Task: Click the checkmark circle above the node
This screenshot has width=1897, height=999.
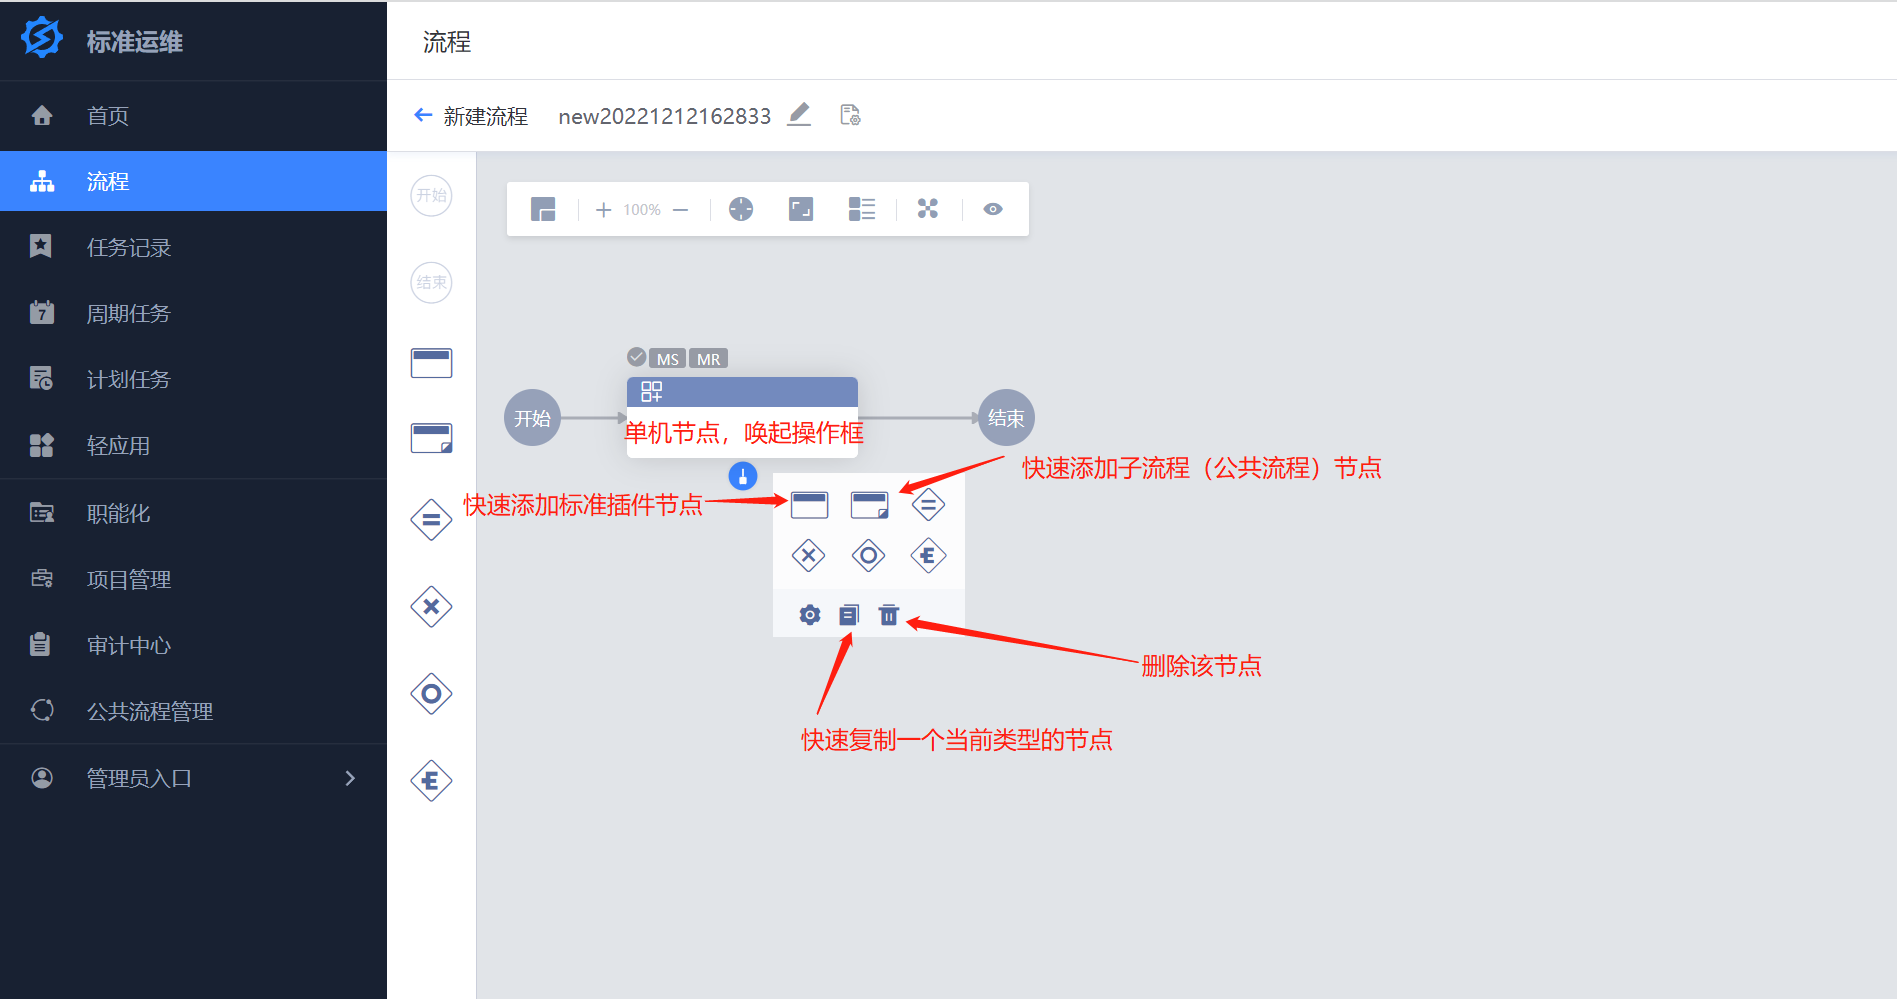Action: tap(638, 355)
